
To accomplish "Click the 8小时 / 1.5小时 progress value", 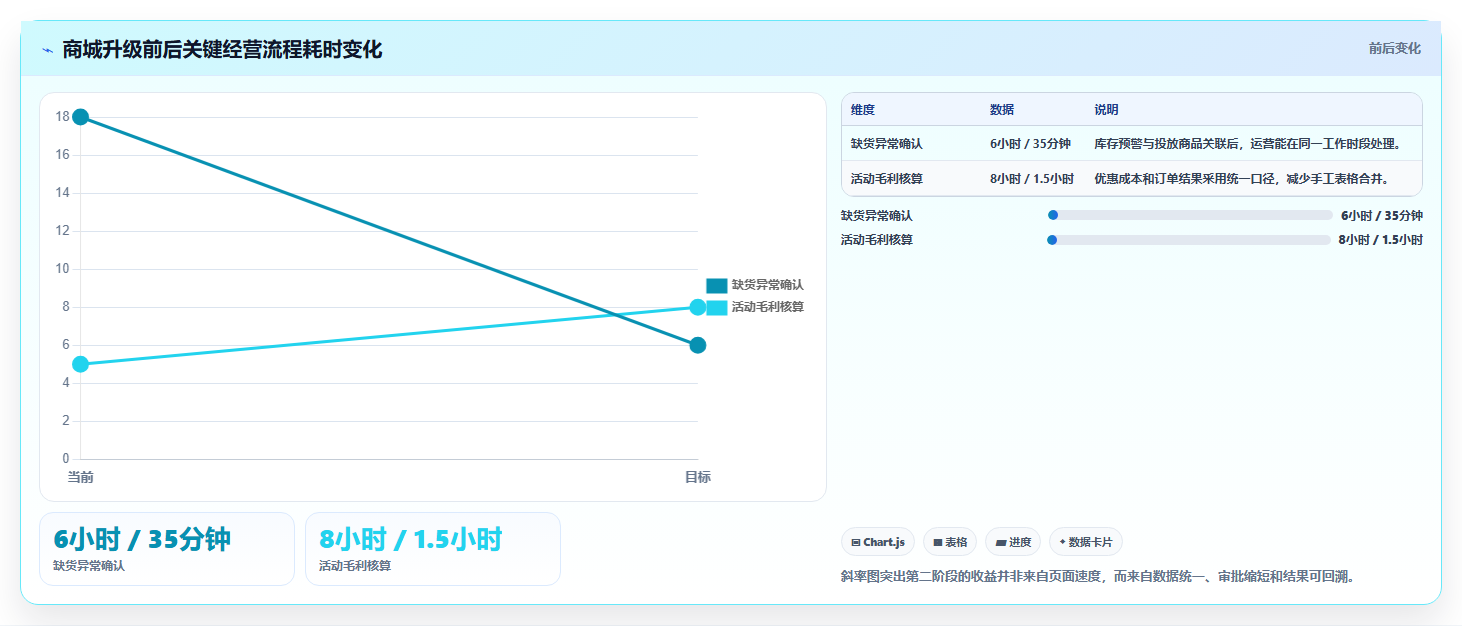I will (x=1381, y=240).
